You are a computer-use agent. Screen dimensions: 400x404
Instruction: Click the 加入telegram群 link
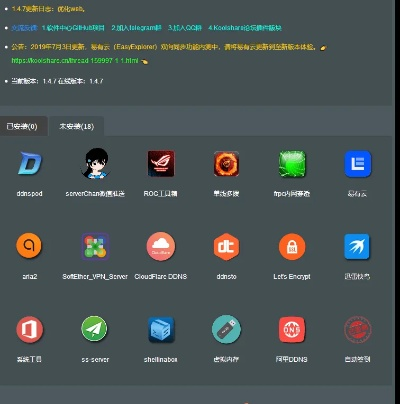click(136, 28)
